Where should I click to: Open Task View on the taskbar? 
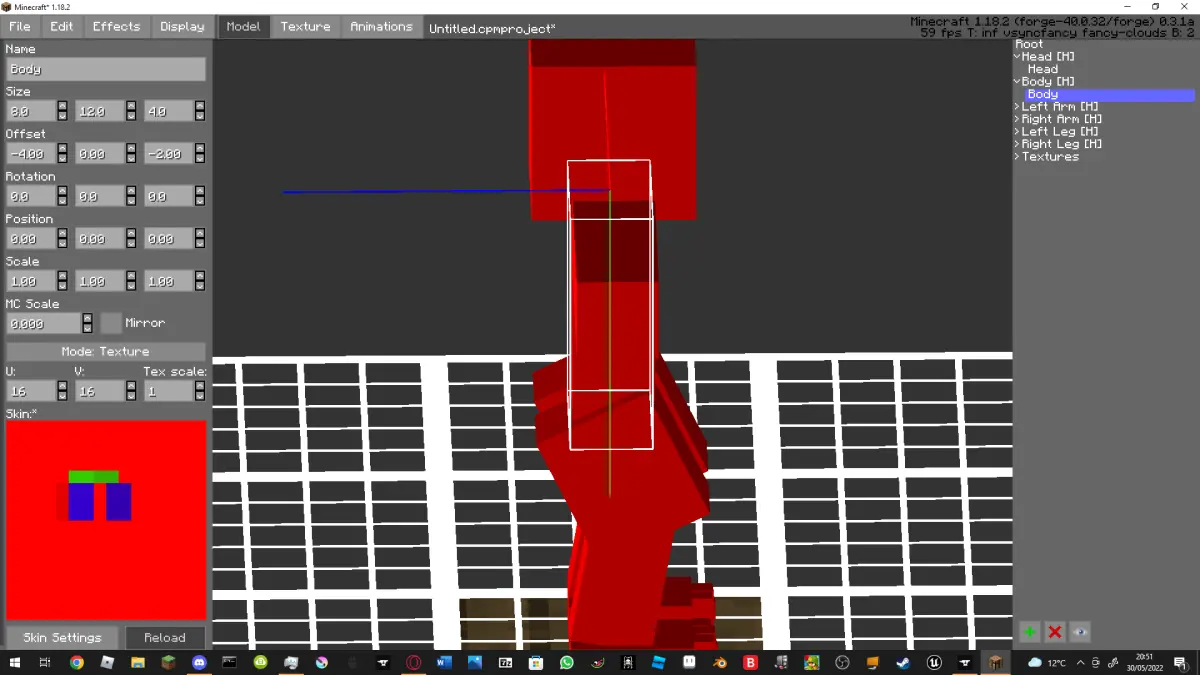tap(45, 662)
